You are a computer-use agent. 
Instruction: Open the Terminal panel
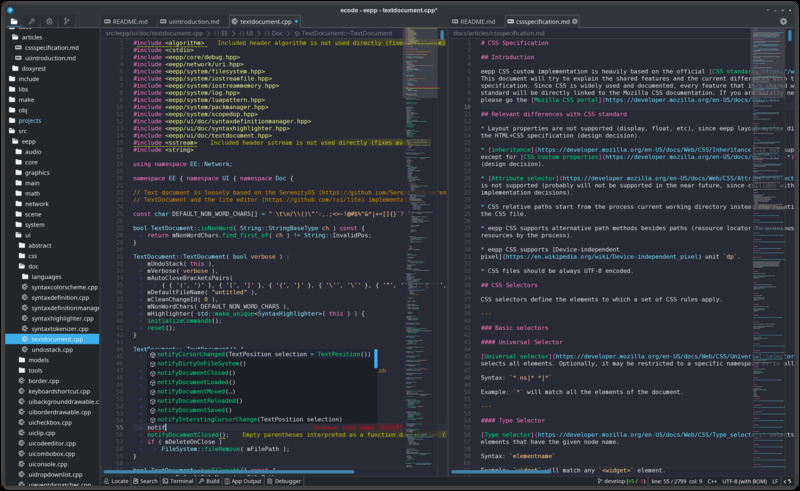pyautogui.click(x=177, y=481)
